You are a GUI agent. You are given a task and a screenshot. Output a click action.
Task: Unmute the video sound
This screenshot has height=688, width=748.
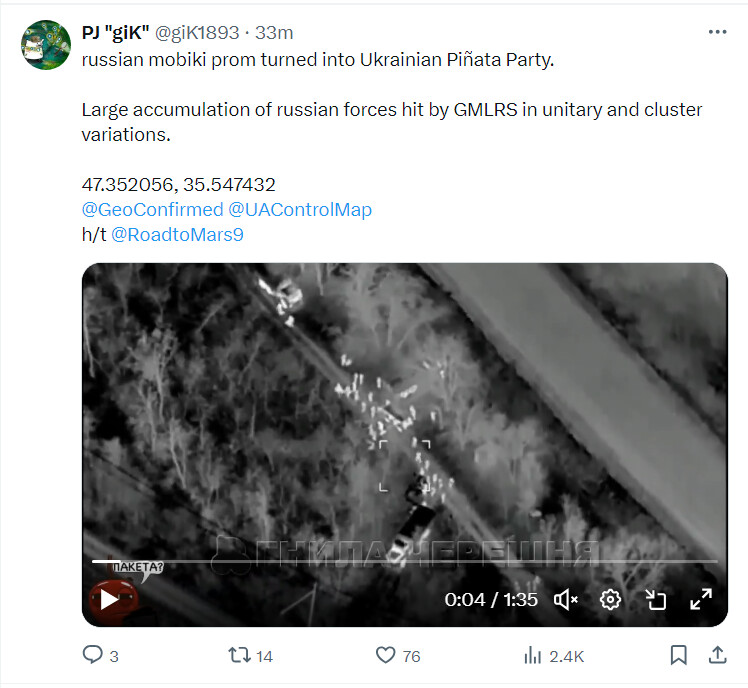[566, 600]
